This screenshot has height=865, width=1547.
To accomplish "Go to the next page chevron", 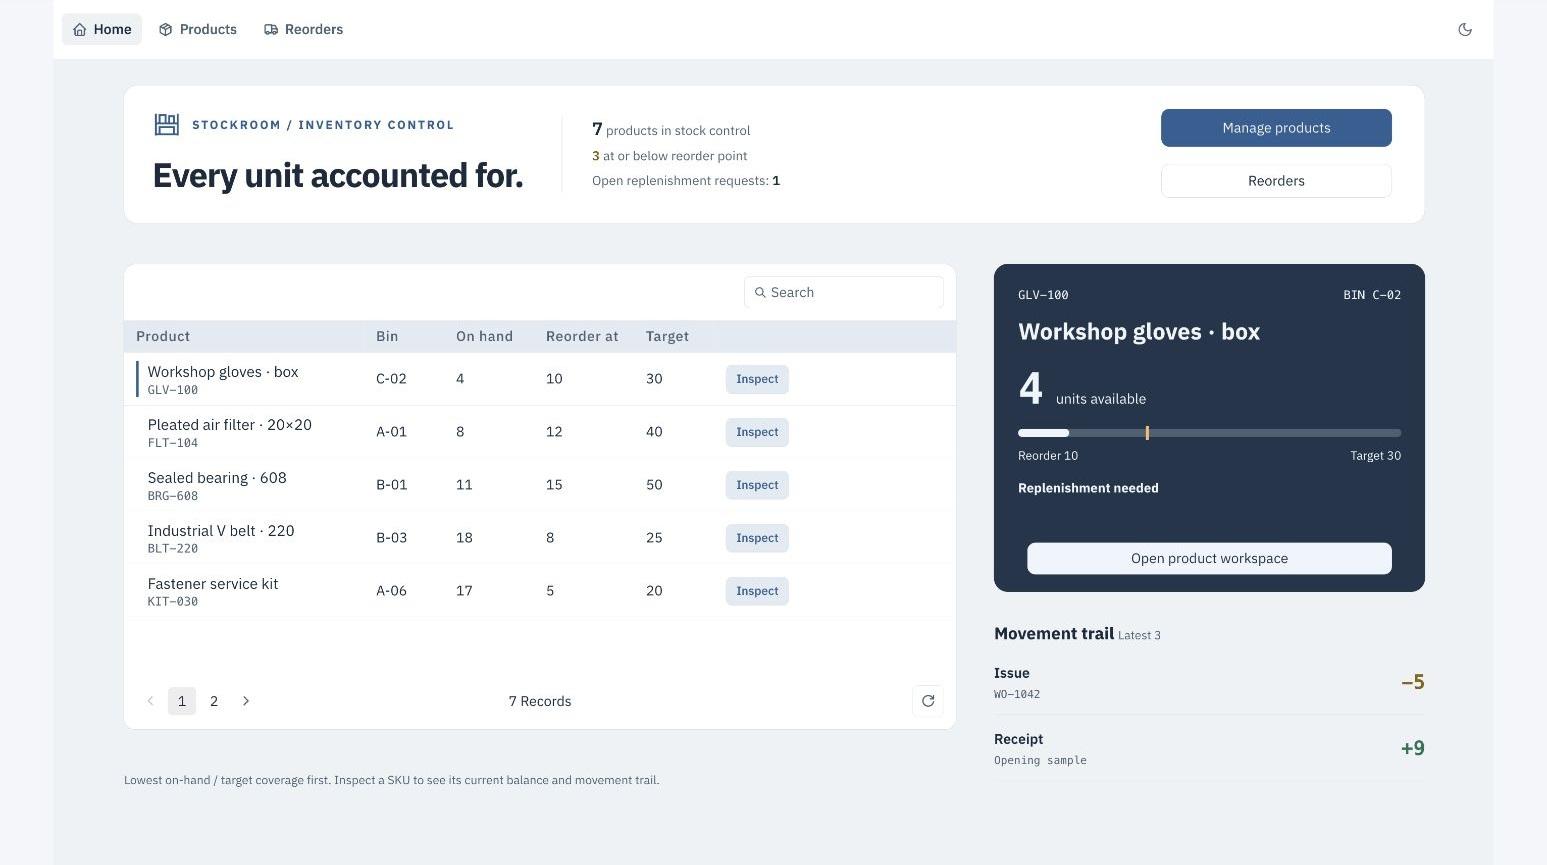I will pyautogui.click(x=246, y=701).
